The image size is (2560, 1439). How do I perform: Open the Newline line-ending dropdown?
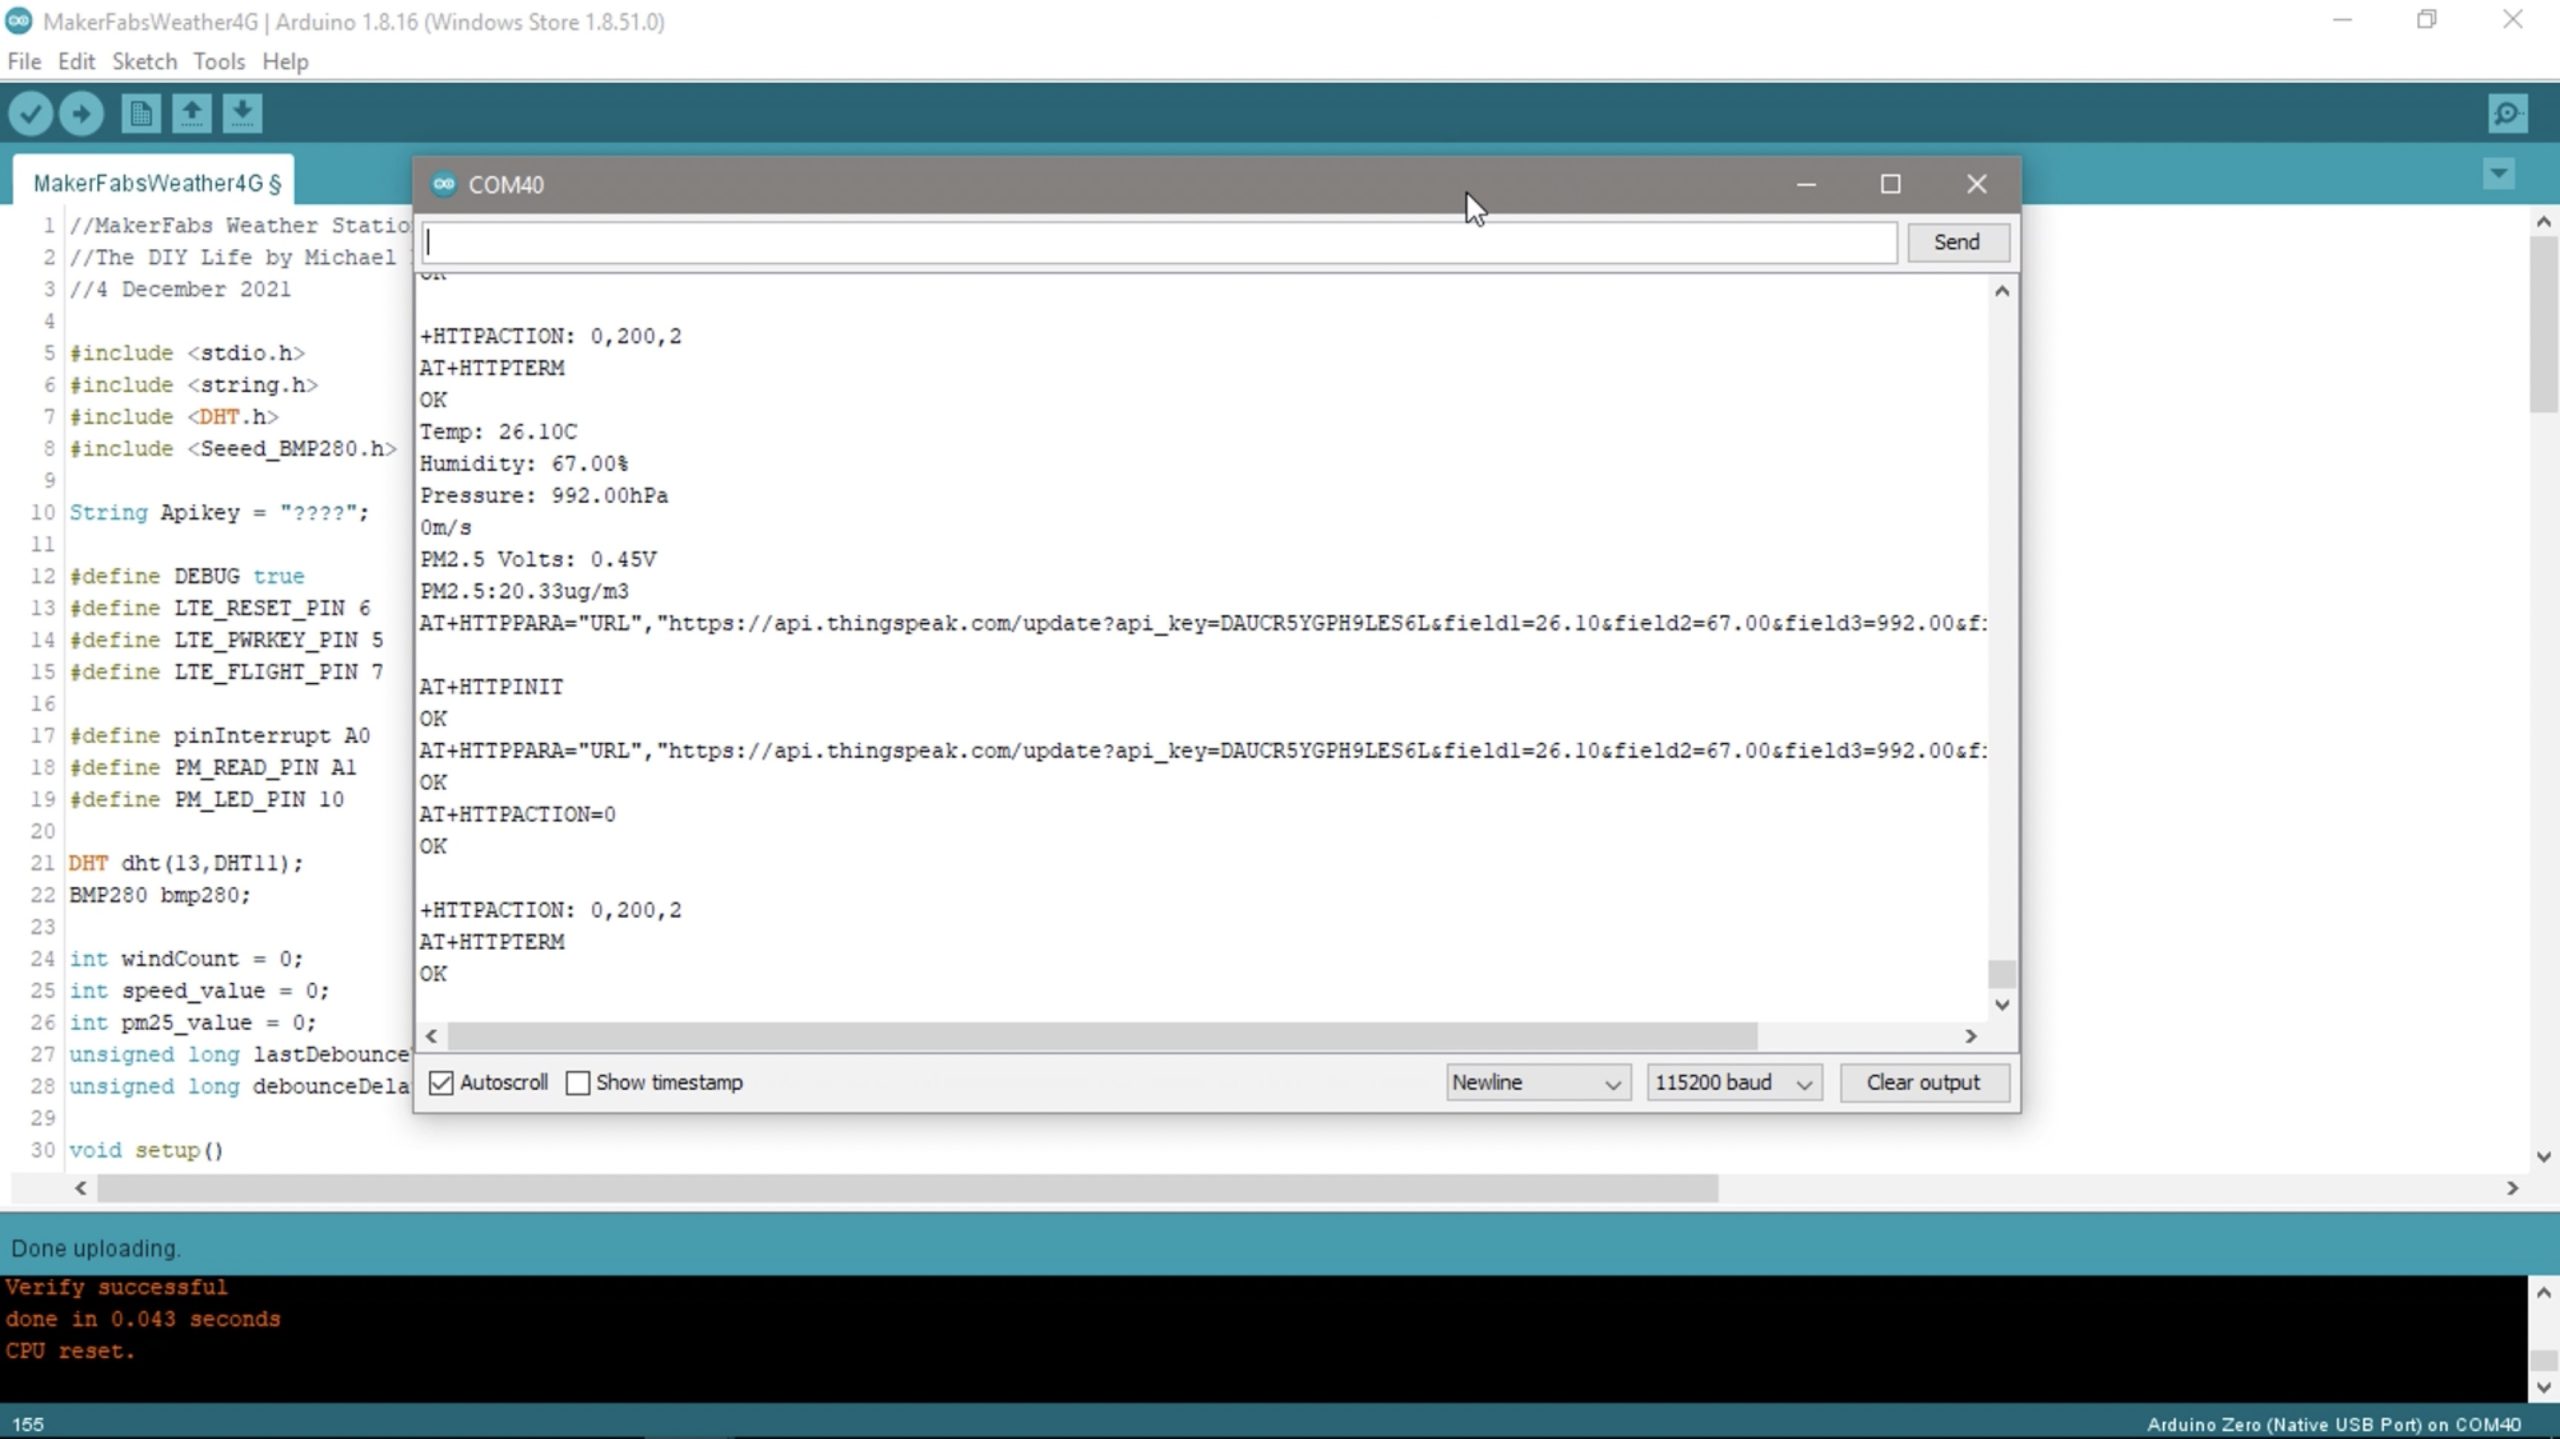1537,1083
